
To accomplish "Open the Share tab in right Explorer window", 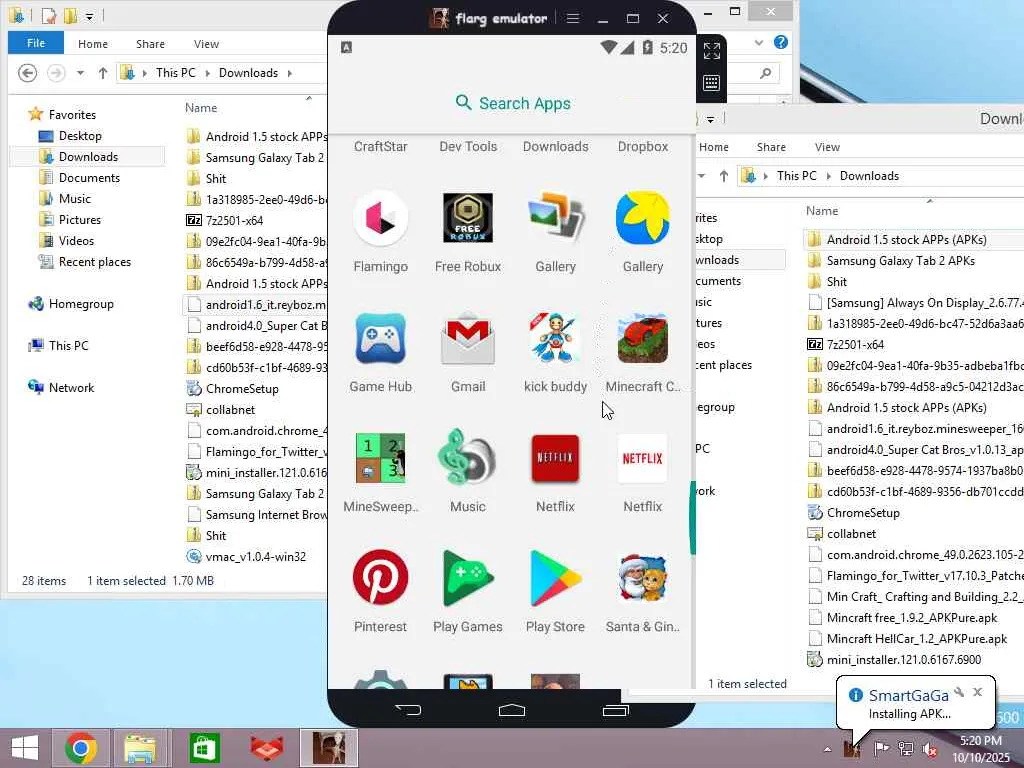I will click(771, 147).
